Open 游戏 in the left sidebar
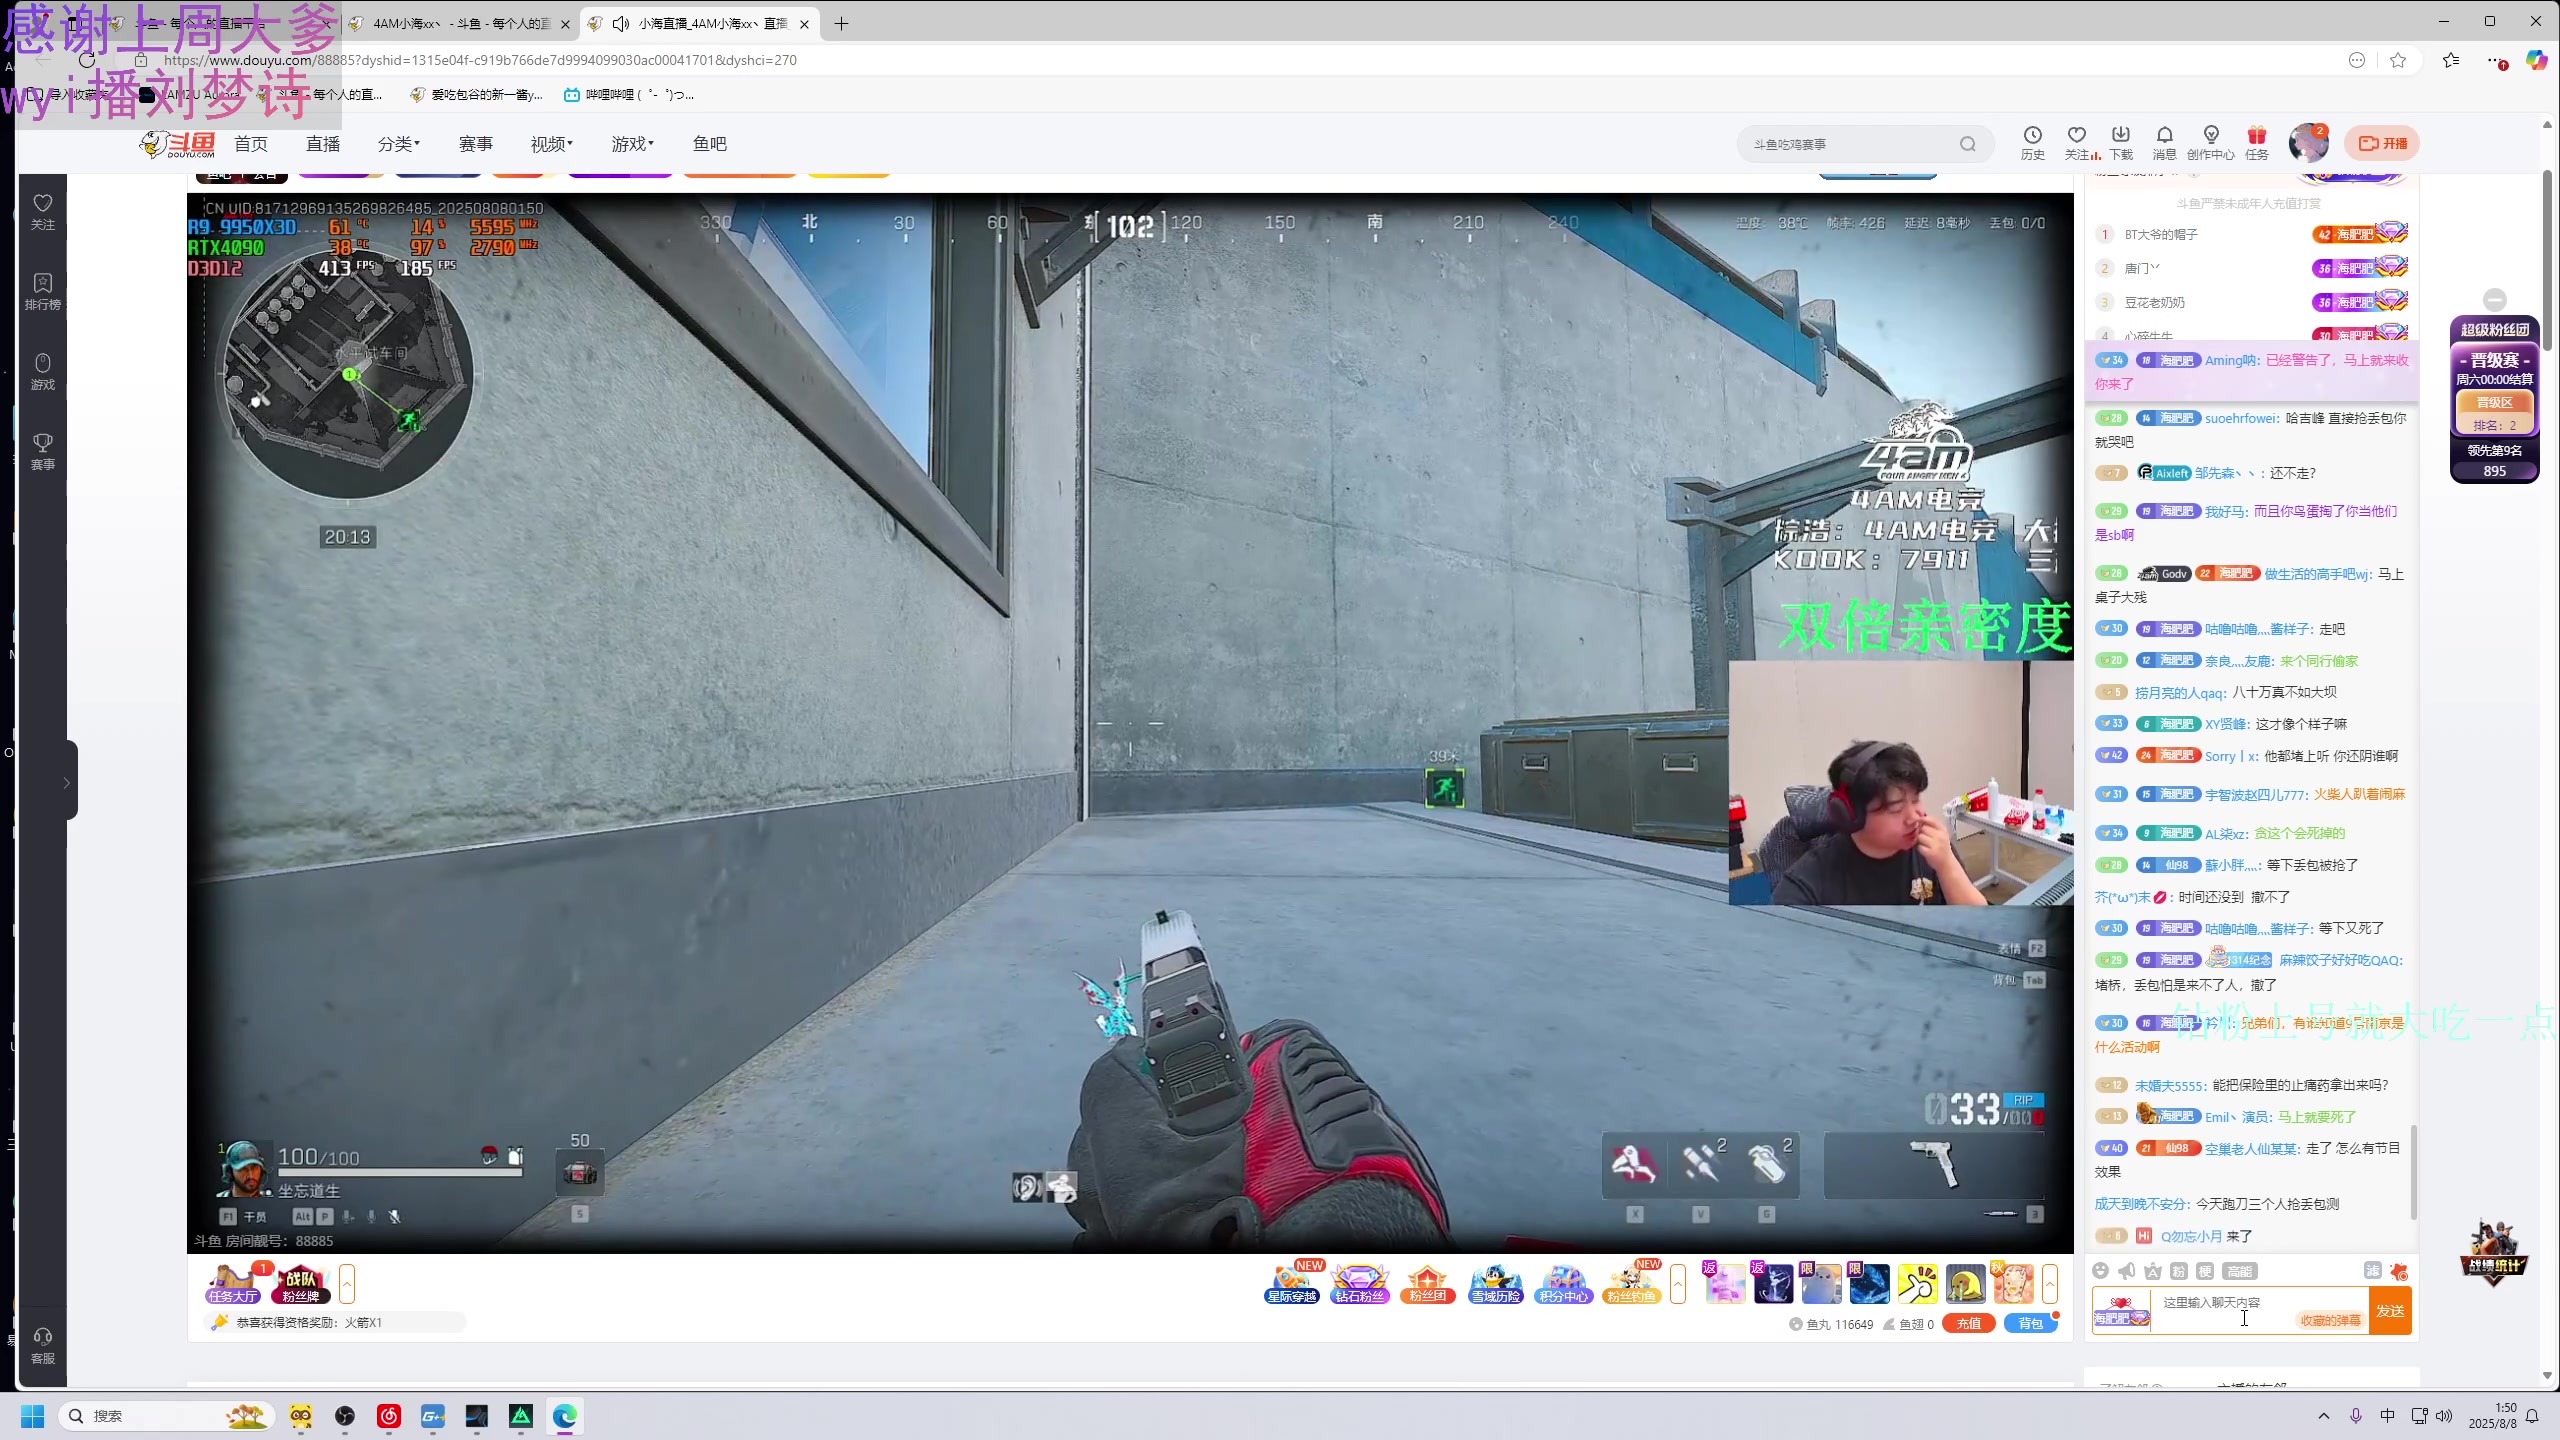Viewport: 2560px width, 1440px height. click(x=42, y=372)
